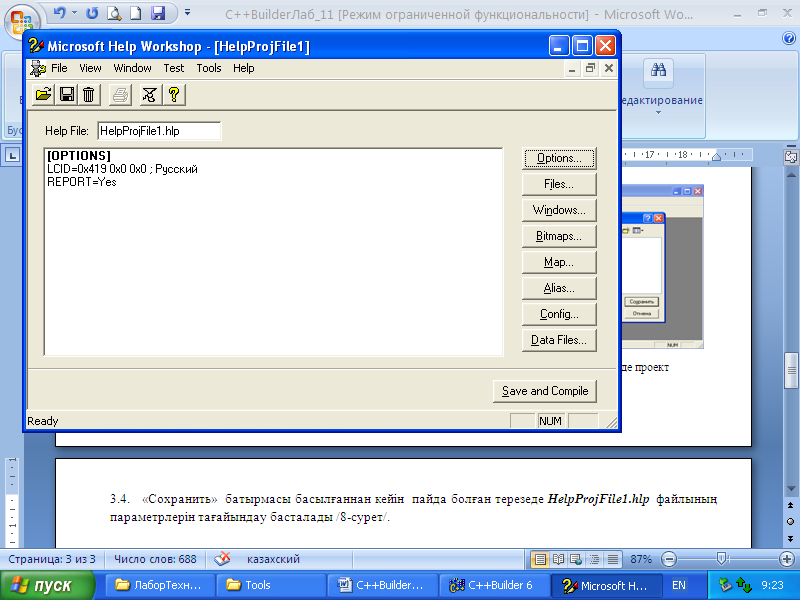Viewport: 800px width, 600px height.
Task: Click the trash can toolbar icon
Action: click(x=89, y=94)
